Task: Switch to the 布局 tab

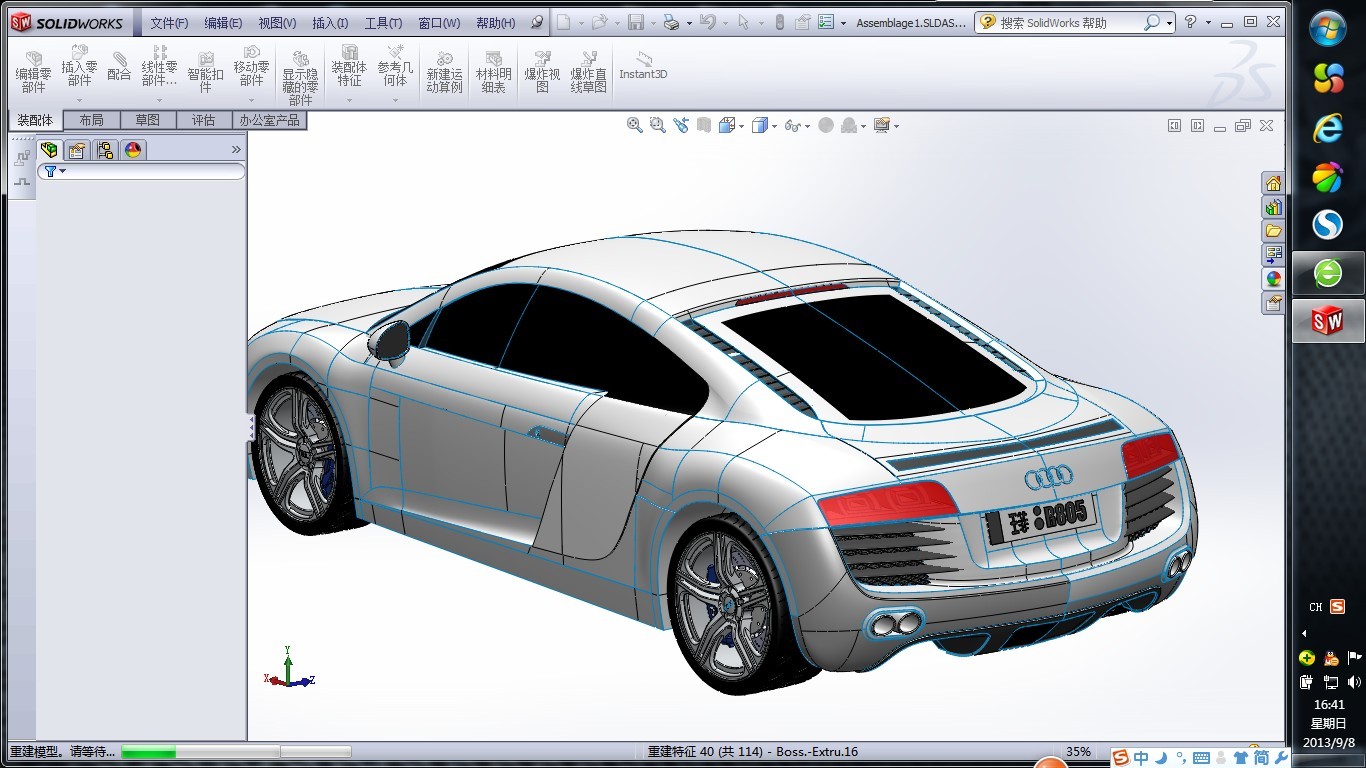Action: (x=91, y=120)
